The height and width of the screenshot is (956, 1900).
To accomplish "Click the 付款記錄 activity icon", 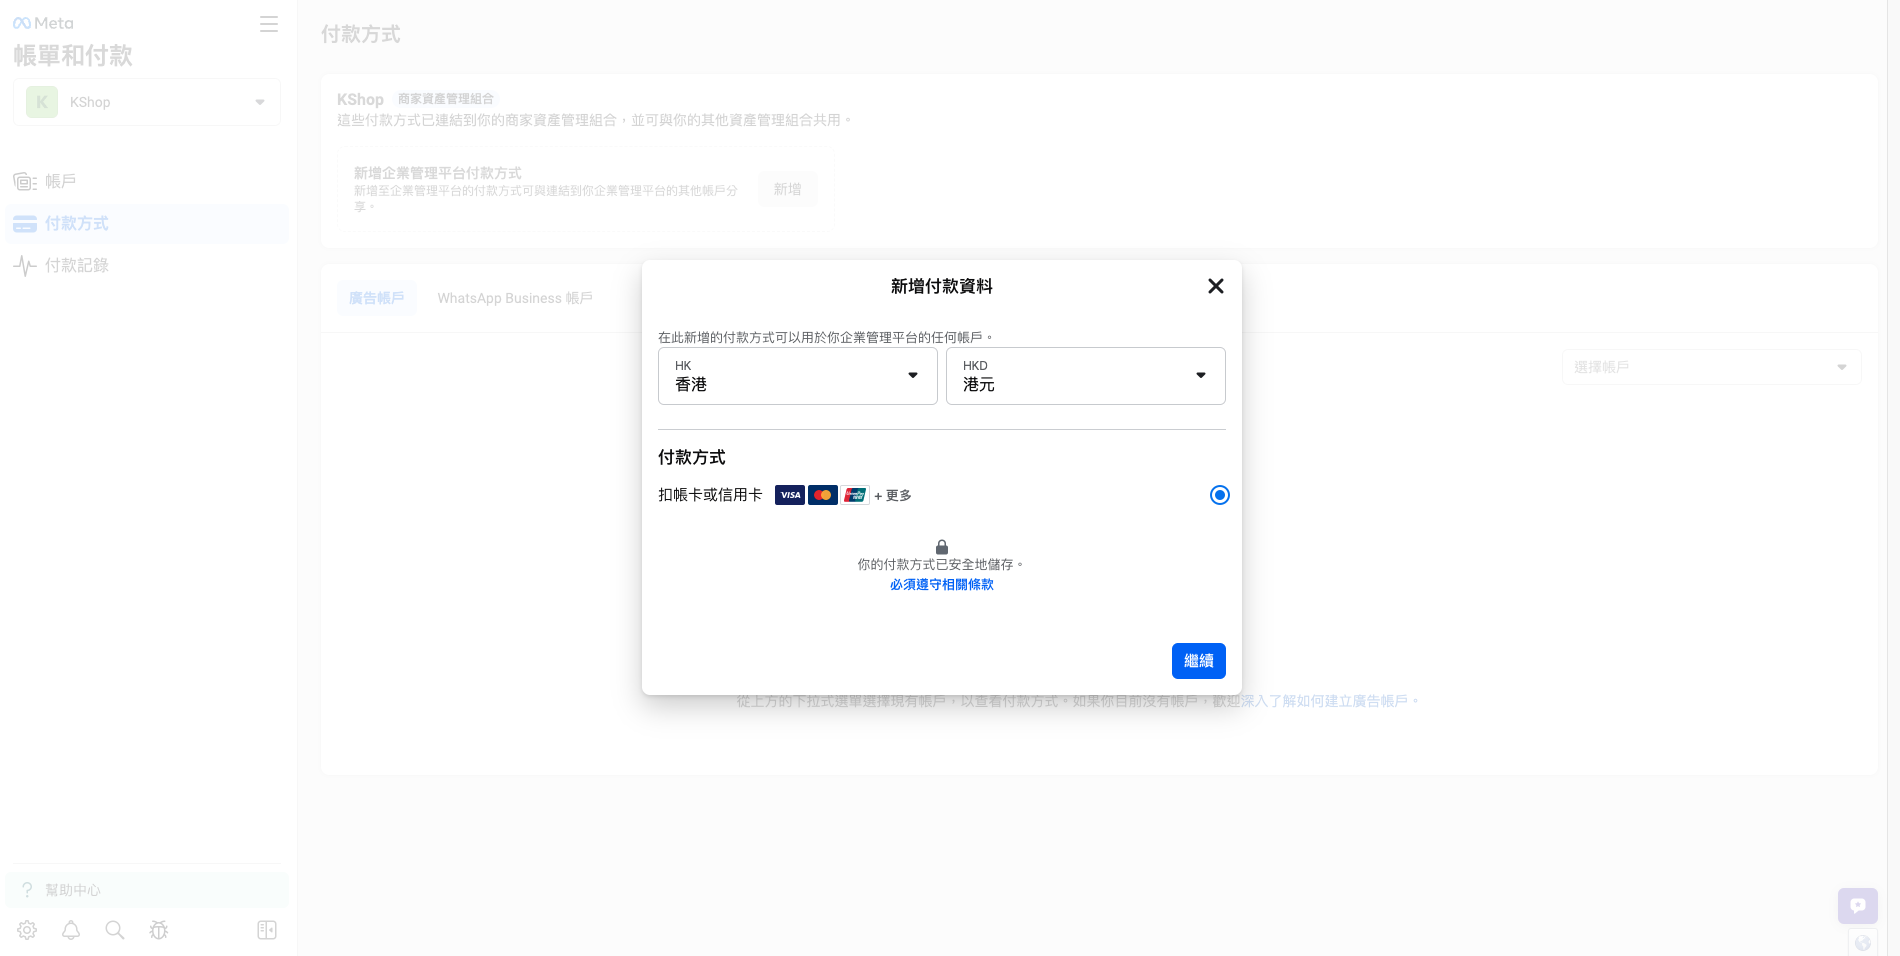I will pos(25,265).
